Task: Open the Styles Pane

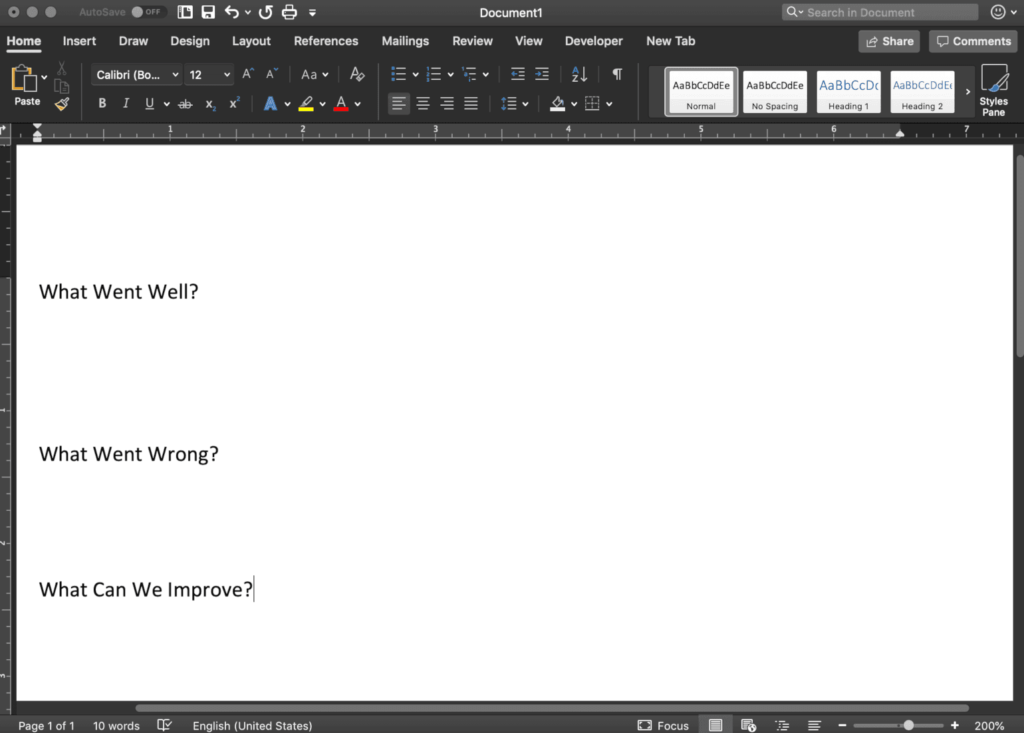Action: click(x=993, y=90)
